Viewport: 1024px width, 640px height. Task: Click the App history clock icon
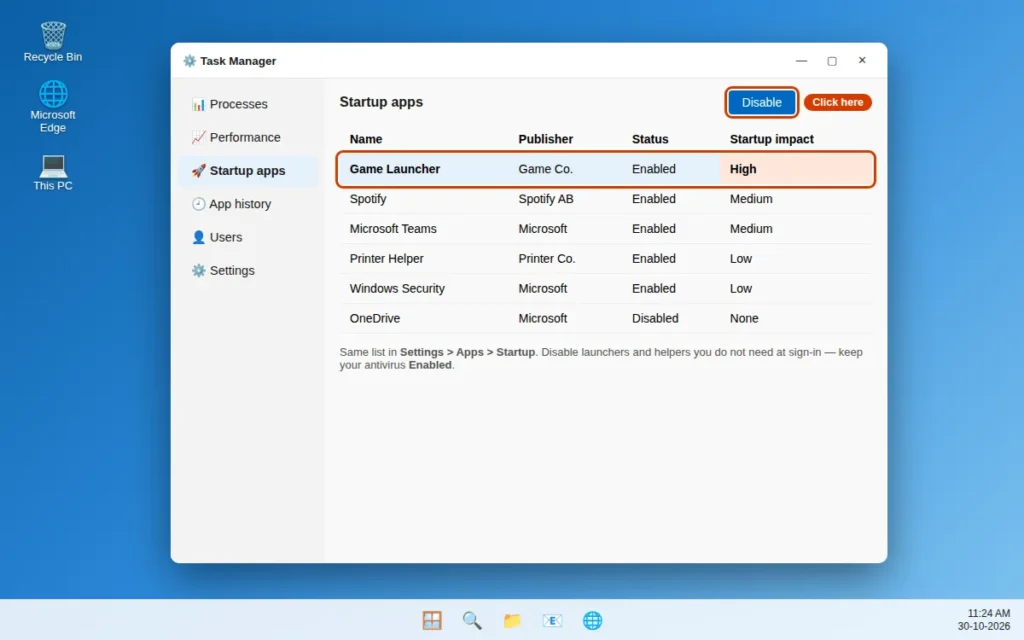coord(199,204)
